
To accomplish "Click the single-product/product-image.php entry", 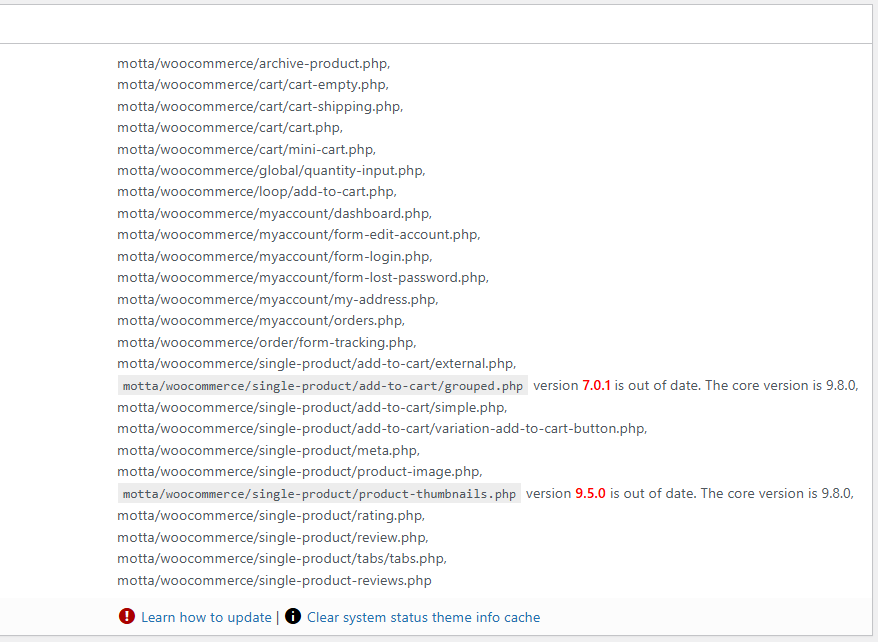I will (300, 472).
